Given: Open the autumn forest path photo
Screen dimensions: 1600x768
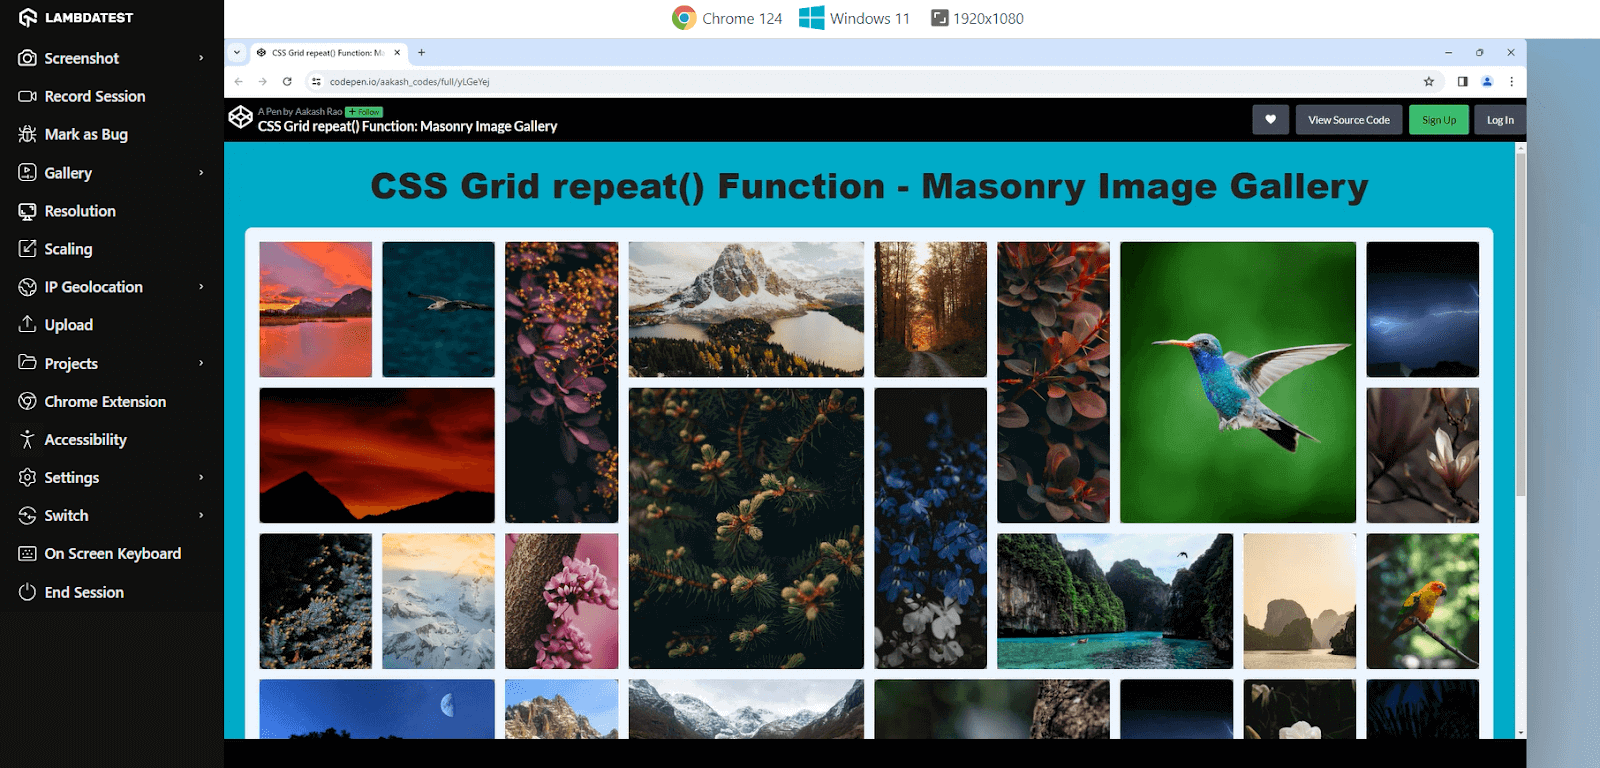Looking at the screenshot, I should point(930,309).
